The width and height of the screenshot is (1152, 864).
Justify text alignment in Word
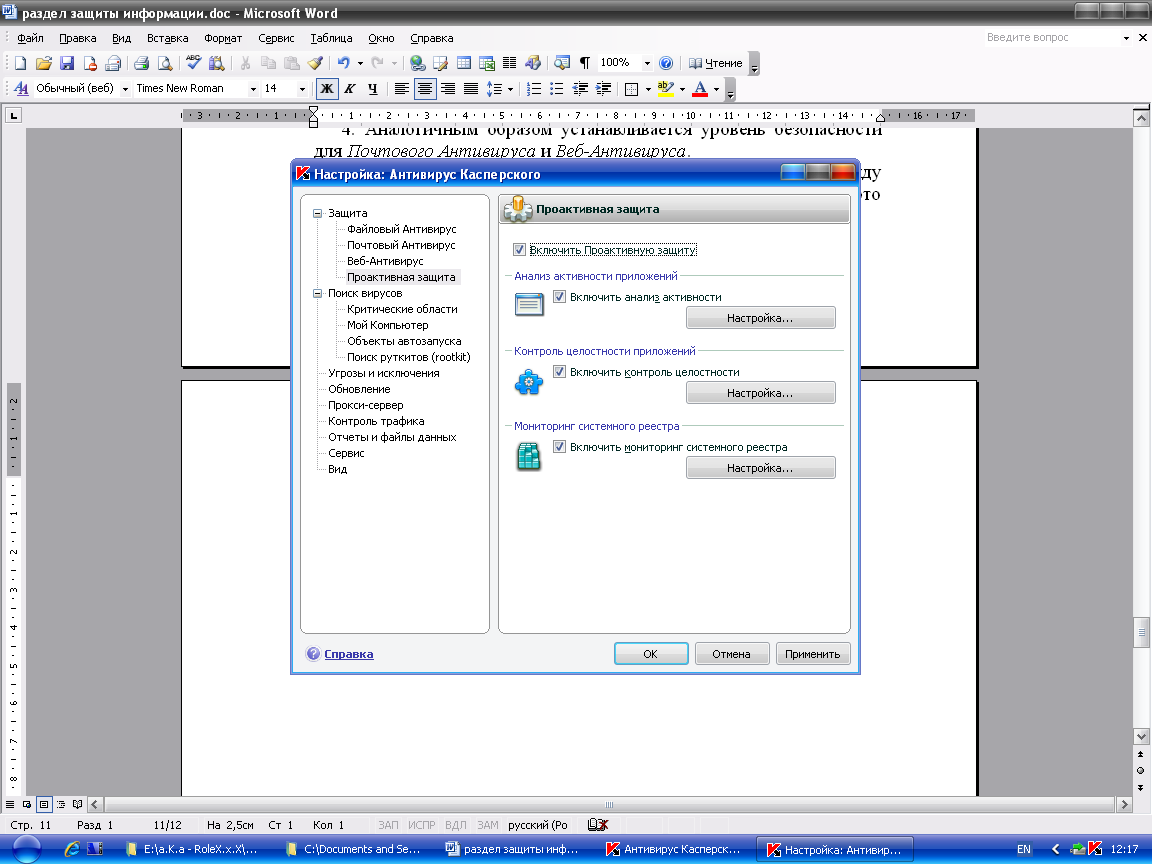(471, 89)
